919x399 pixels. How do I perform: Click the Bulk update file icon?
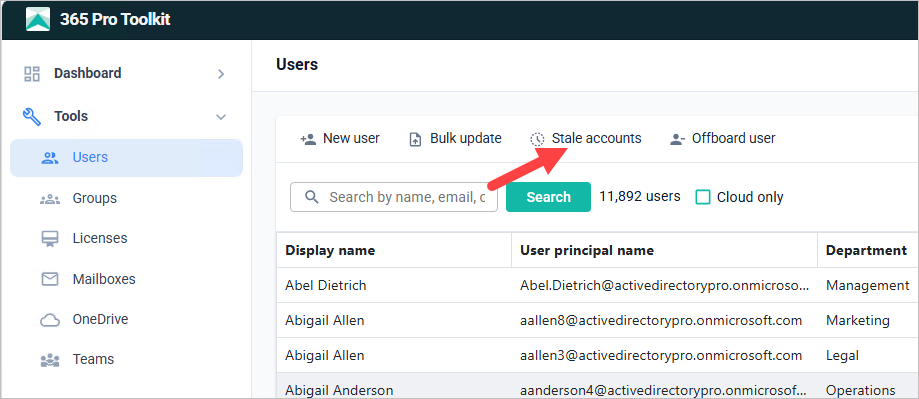pos(415,139)
